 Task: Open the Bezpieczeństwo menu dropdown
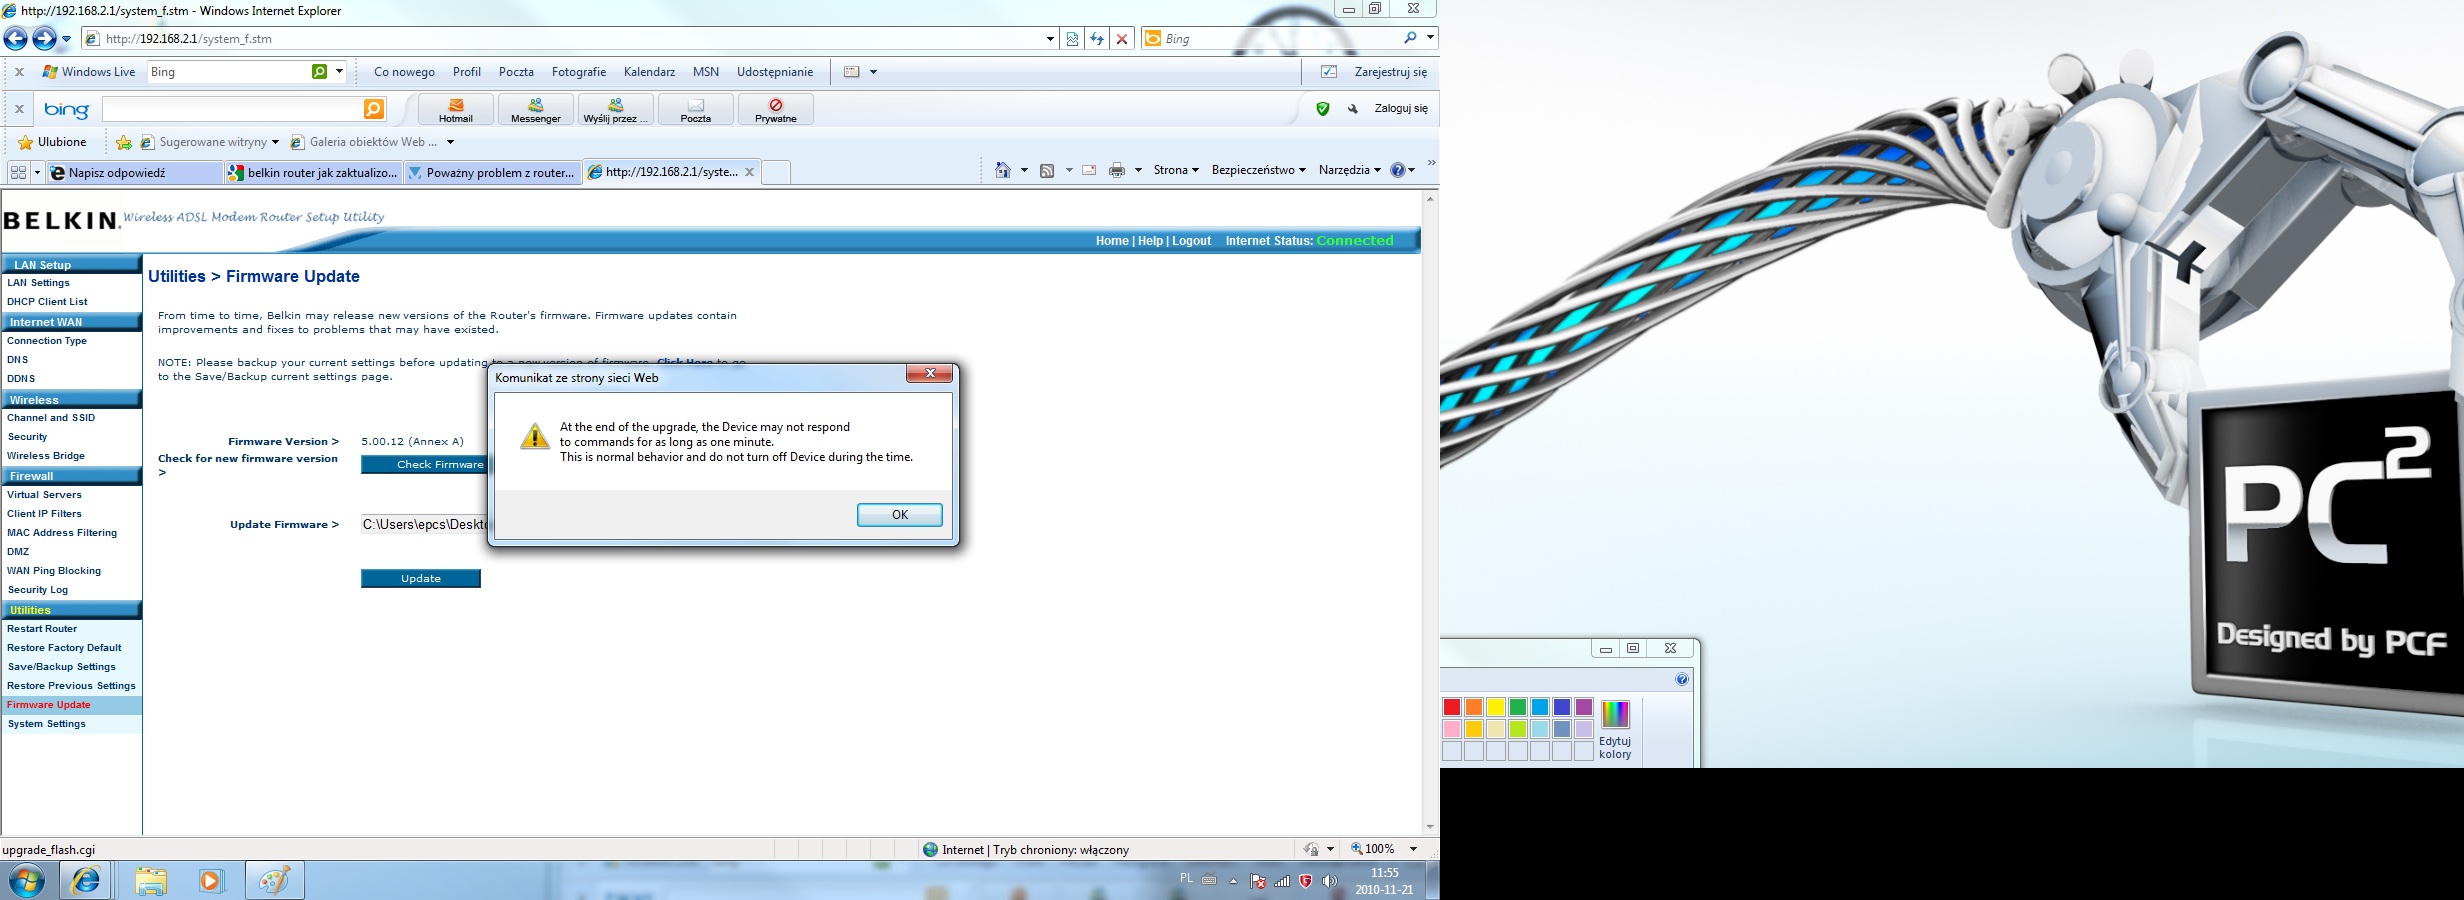(x=1259, y=170)
